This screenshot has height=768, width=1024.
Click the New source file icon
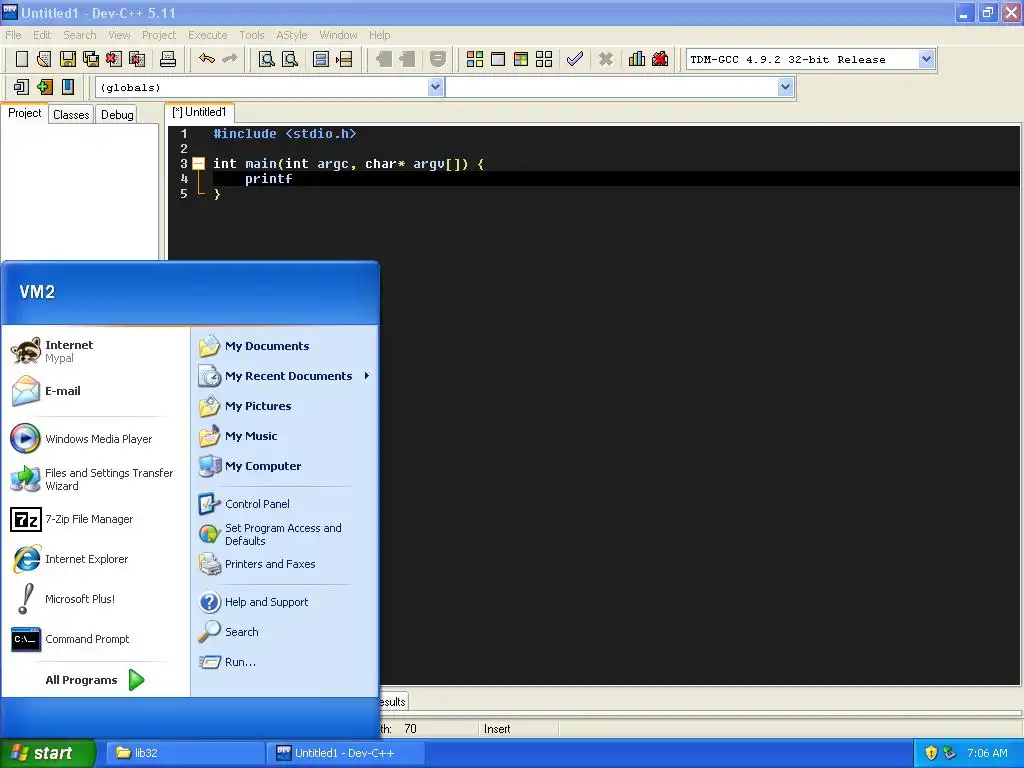click(x=22, y=59)
